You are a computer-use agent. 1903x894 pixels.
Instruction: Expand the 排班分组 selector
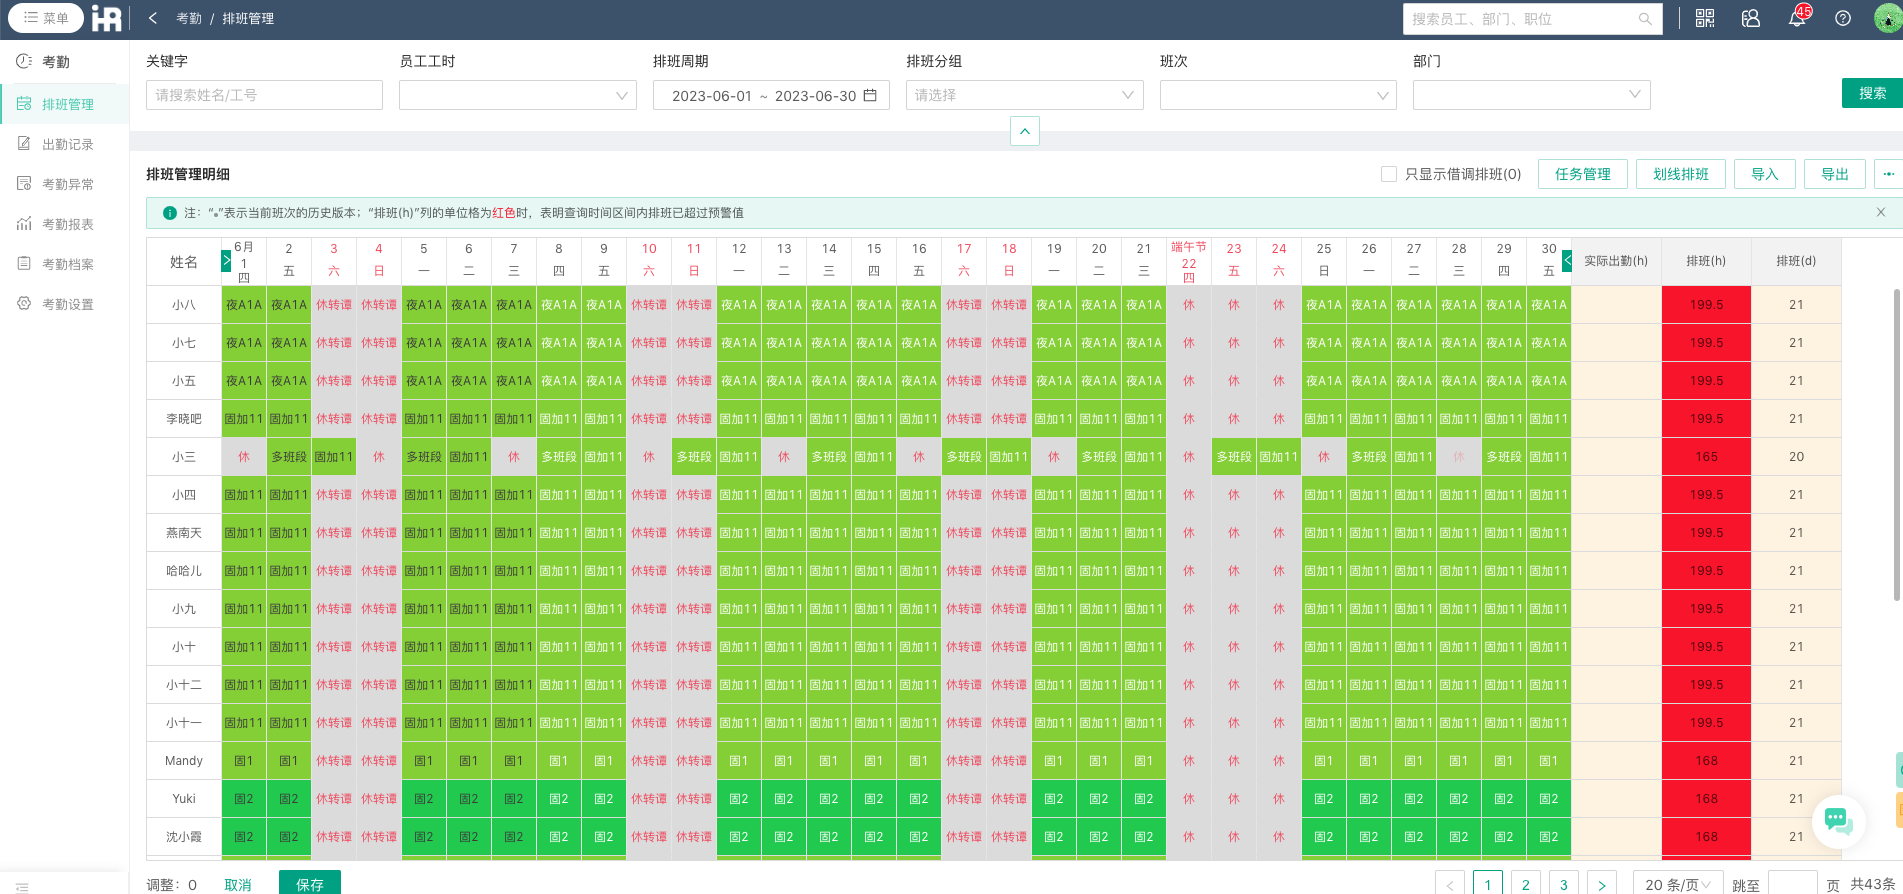click(x=1024, y=95)
